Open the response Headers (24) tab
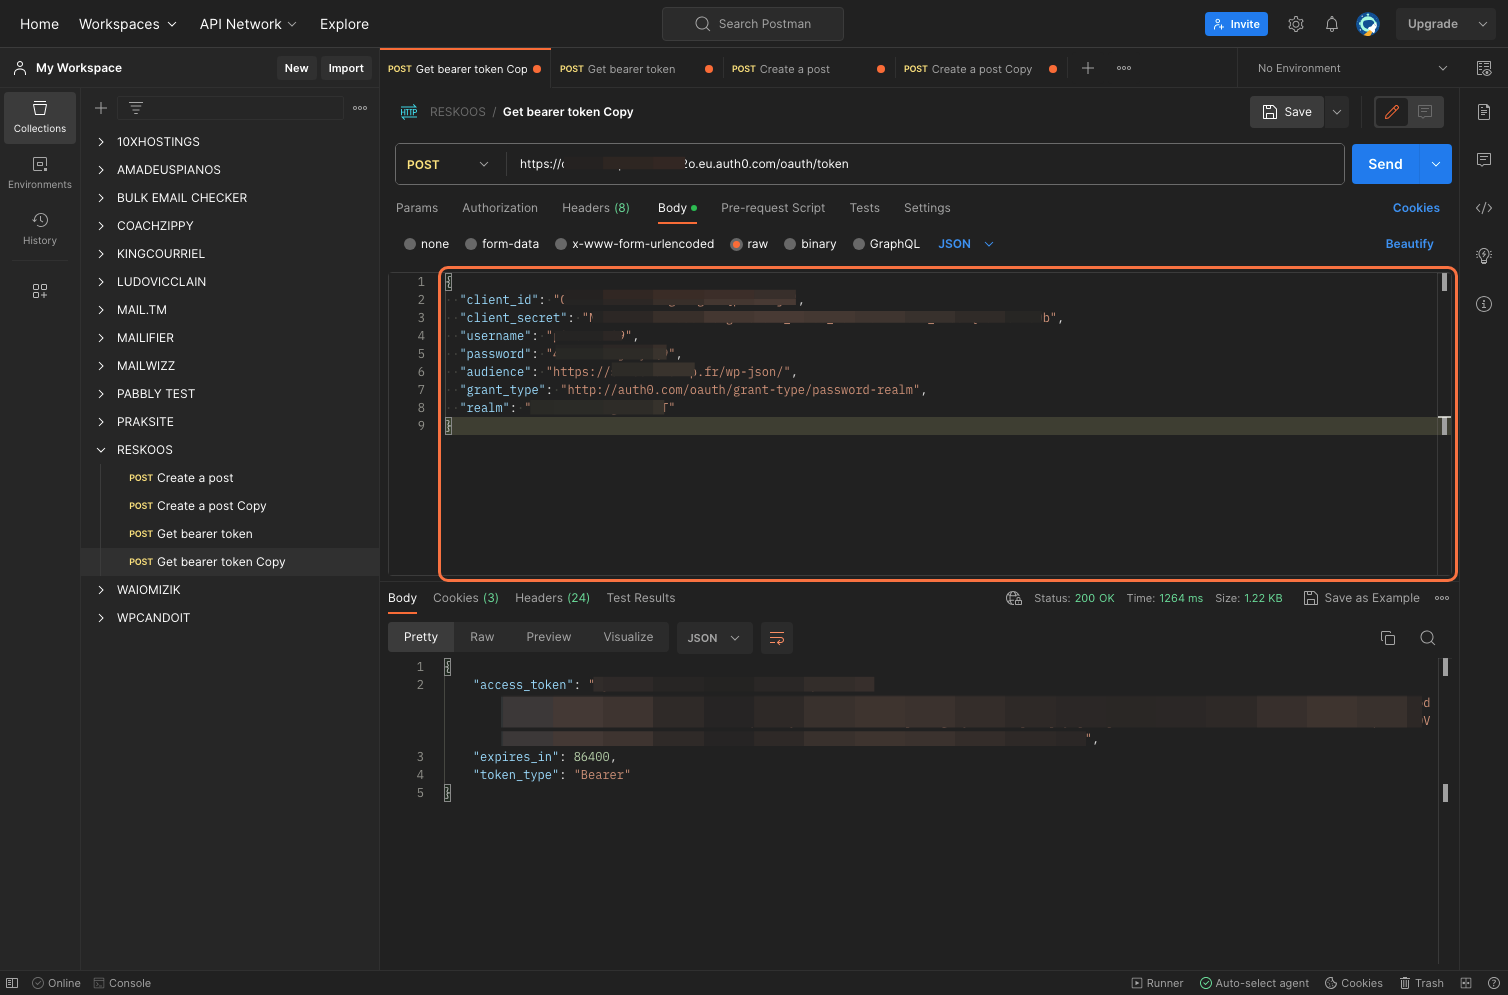This screenshot has height=995, width=1508. (552, 598)
